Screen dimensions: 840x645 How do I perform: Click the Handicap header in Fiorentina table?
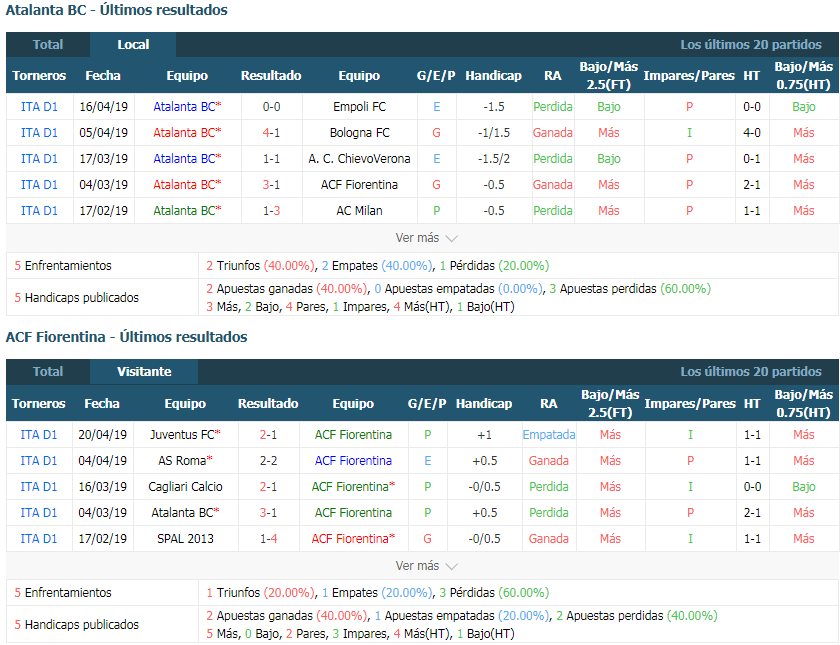pos(484,403)
